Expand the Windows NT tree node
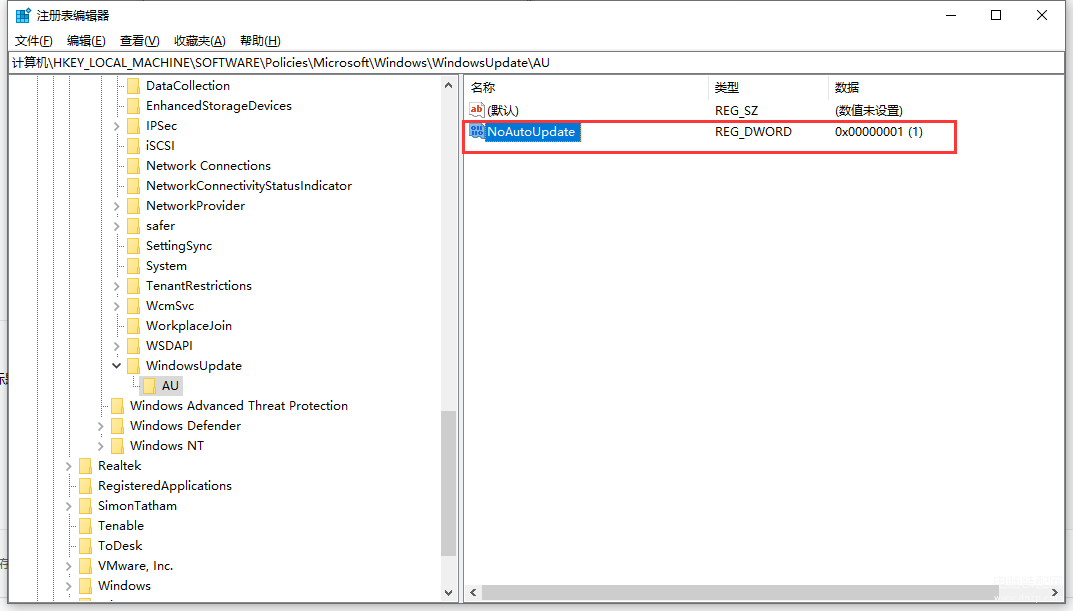 click(x=101, y=447)
